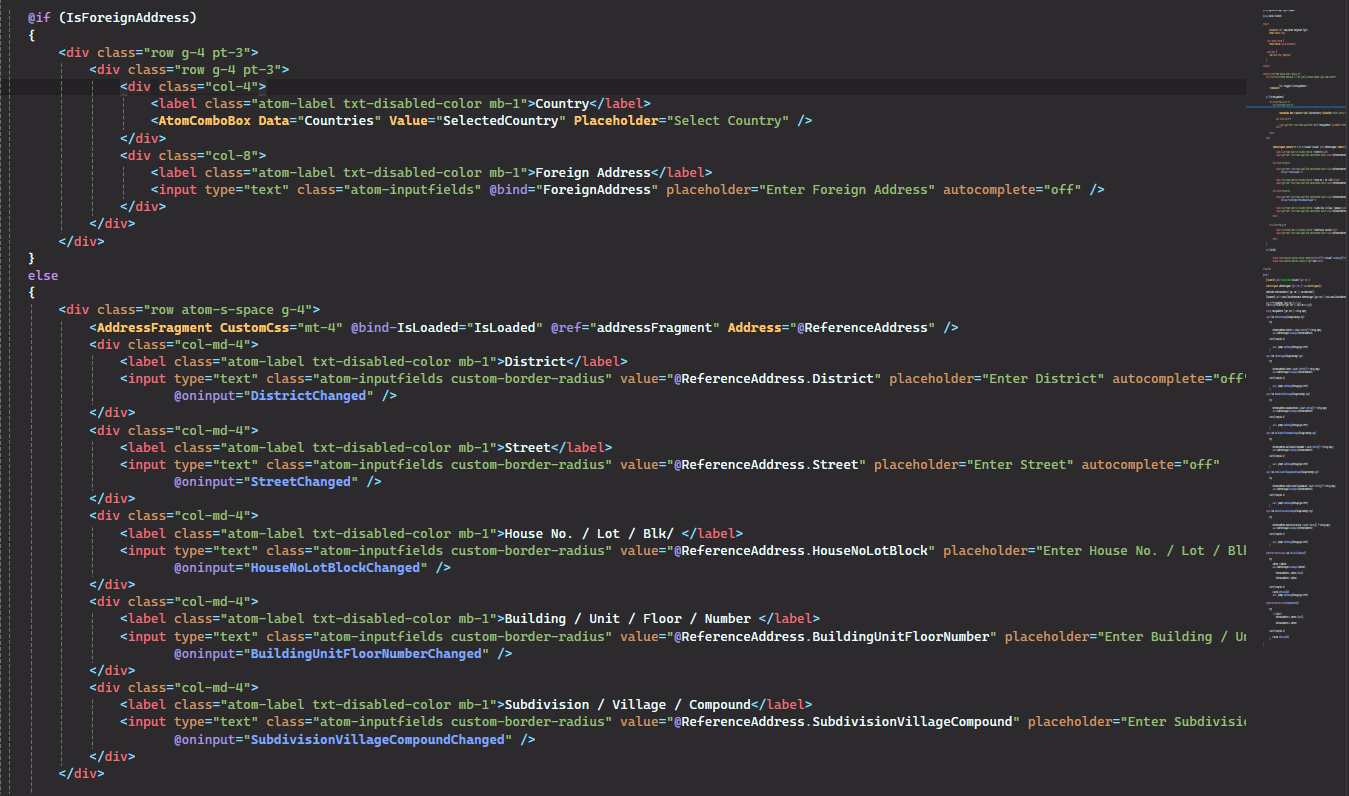Click the "col-4" class value
1349x796 pixels.
pos(232,86)
